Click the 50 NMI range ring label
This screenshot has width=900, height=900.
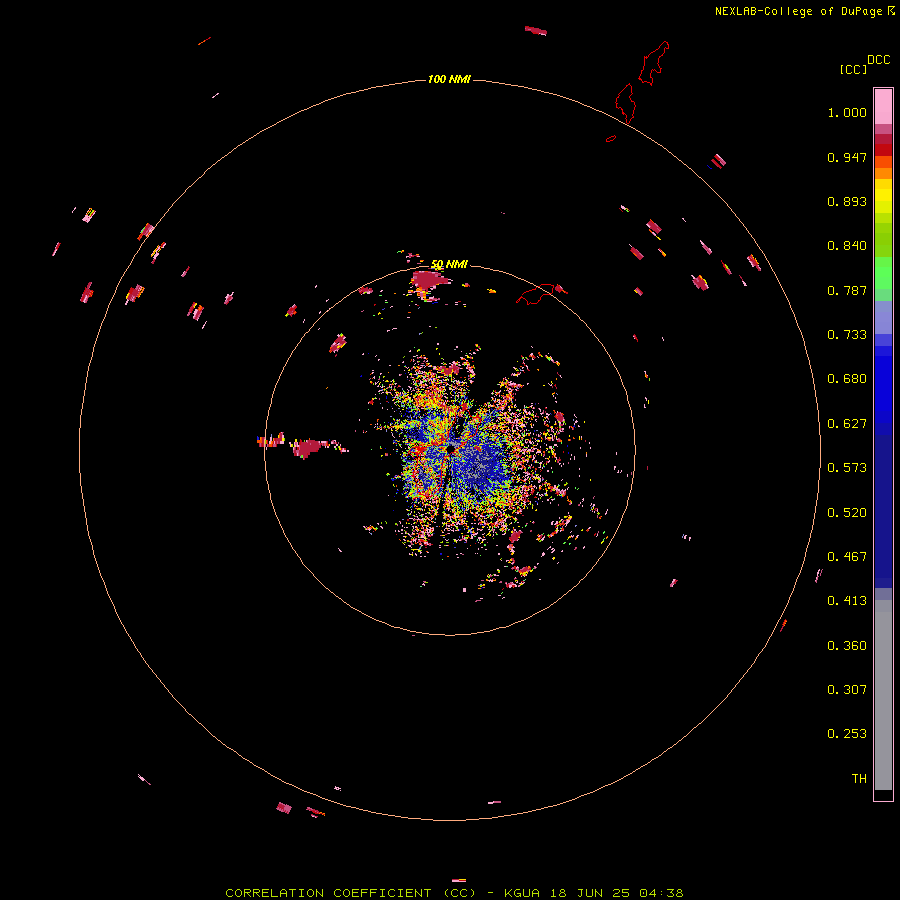click(449, 264)
